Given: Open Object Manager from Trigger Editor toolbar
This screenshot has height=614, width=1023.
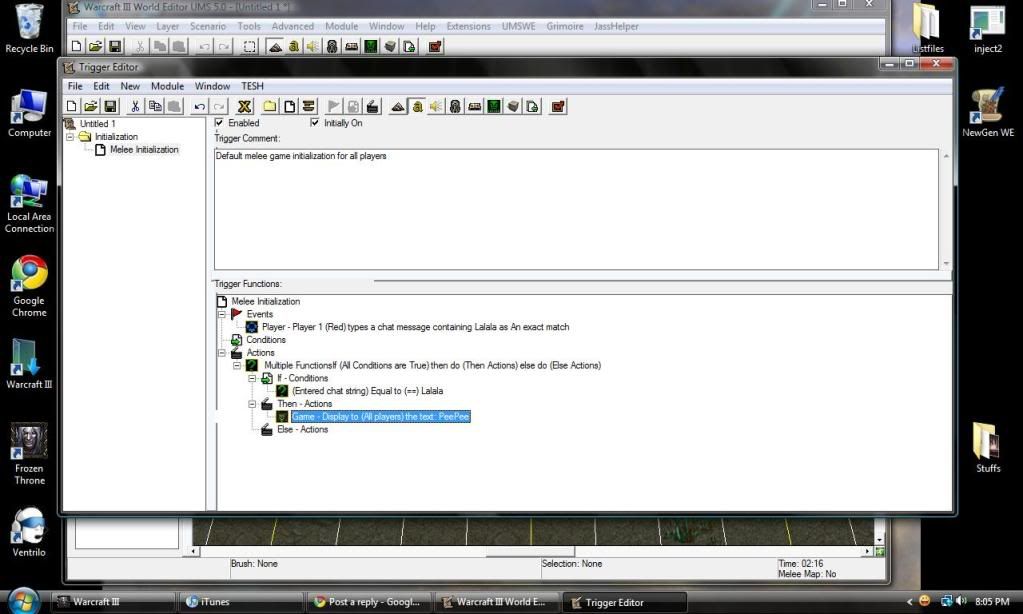Looking at the screenshot, I should (x=513, y=106).
